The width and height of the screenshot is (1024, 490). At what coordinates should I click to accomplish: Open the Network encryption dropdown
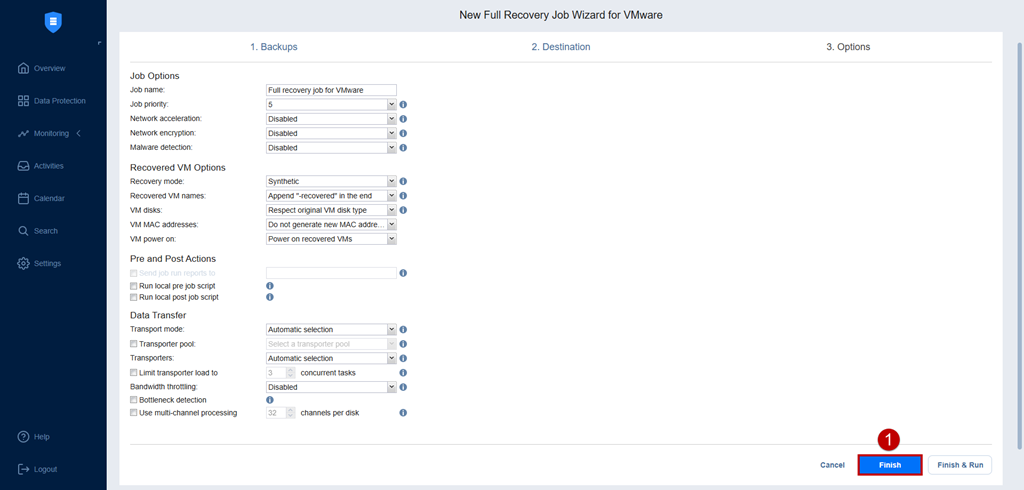pyautogui.click(x=331, y=133)
